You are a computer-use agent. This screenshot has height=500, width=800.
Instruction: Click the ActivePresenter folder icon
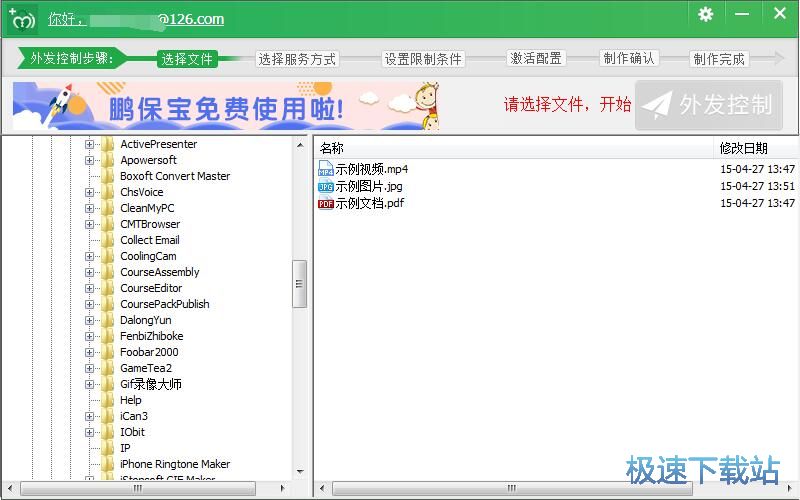107,144
